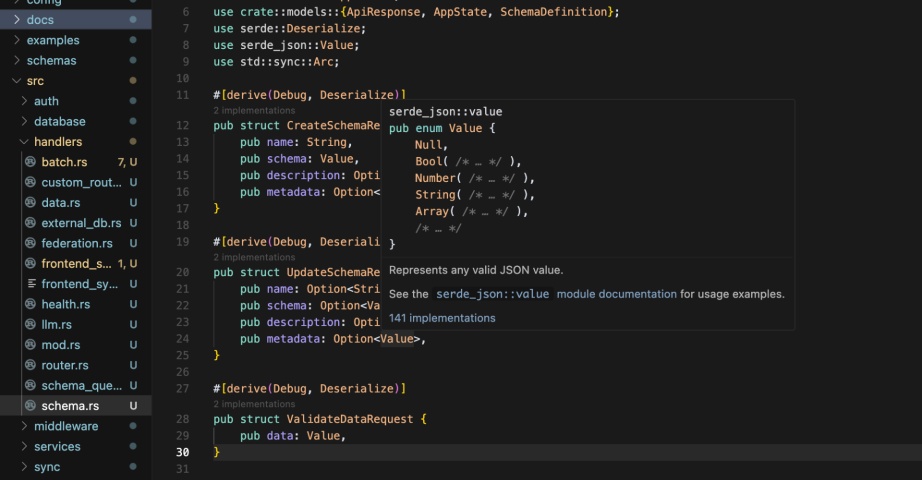
Task: Click line number 30 in gutter
Action: (182, 452)
